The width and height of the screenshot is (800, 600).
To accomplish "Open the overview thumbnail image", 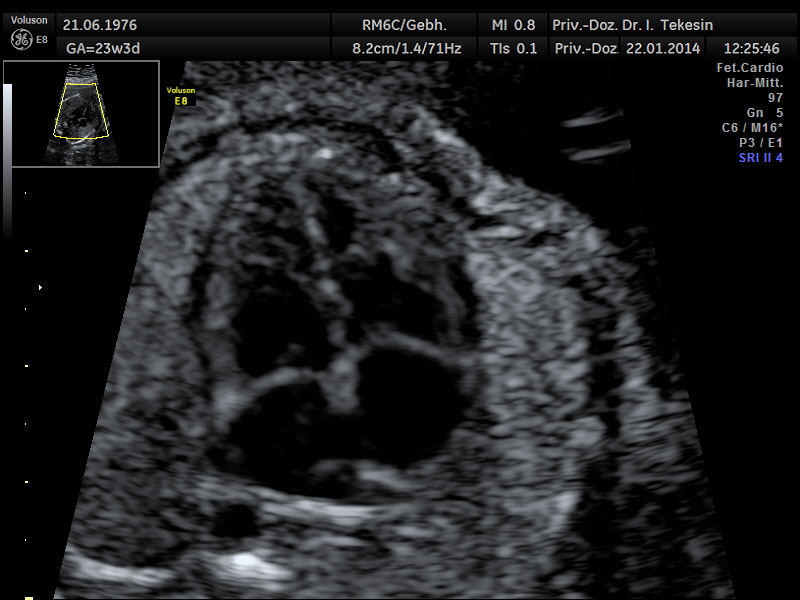I will click(81, 113).
